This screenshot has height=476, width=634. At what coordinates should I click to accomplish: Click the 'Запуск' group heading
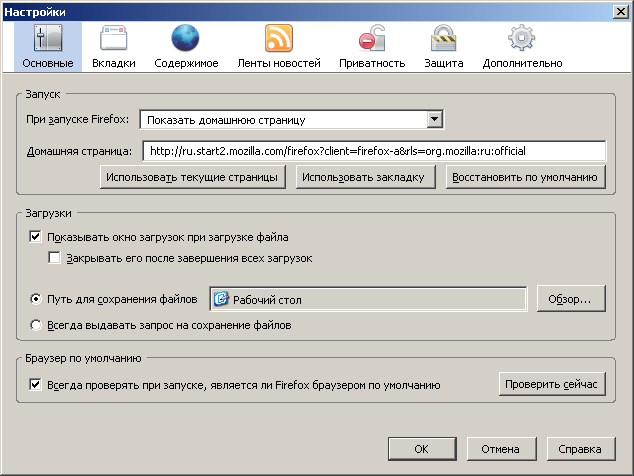tap(43, 94)
